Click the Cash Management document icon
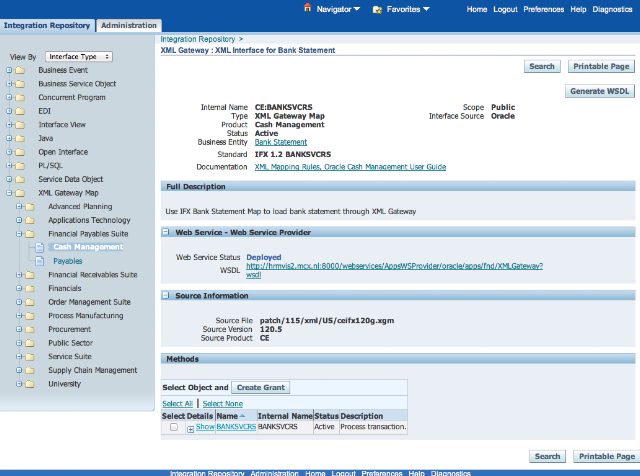Screen dimensions: 640x476 point(40,247)
